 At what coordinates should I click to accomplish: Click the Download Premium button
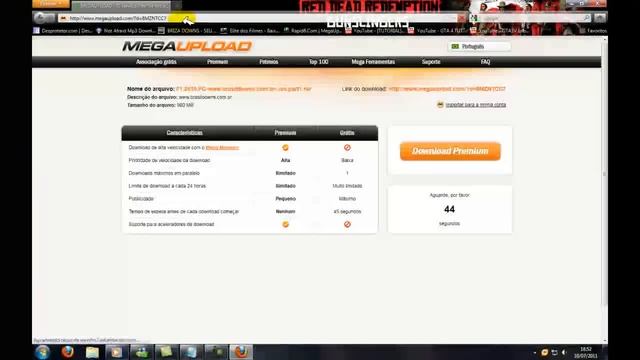[450, 151]
